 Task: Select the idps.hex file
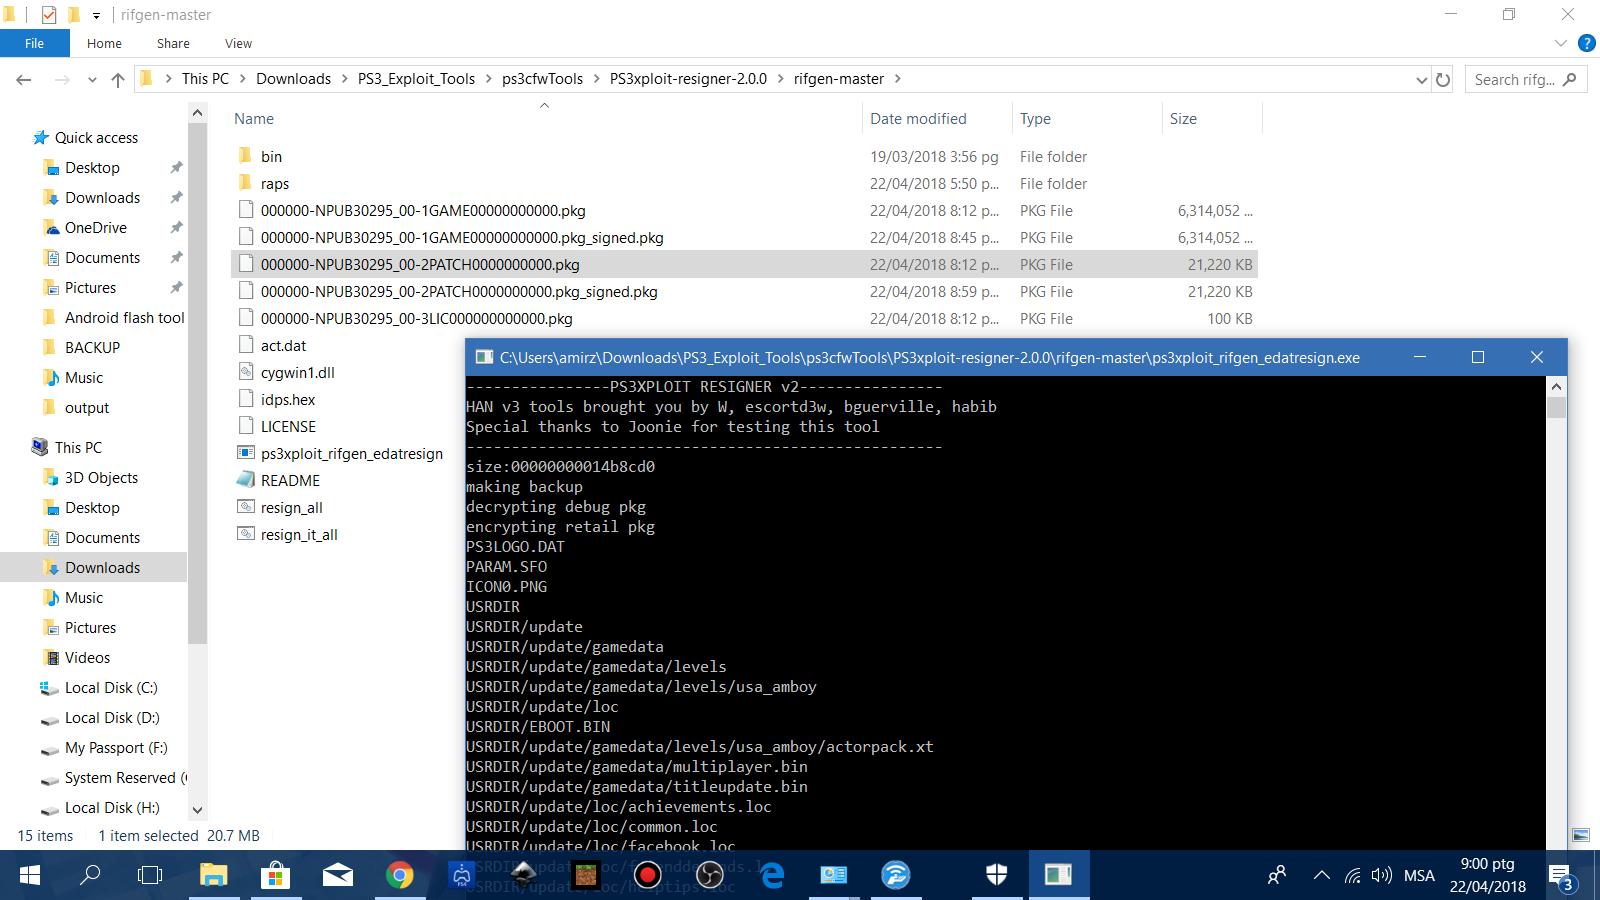[288, 400]
